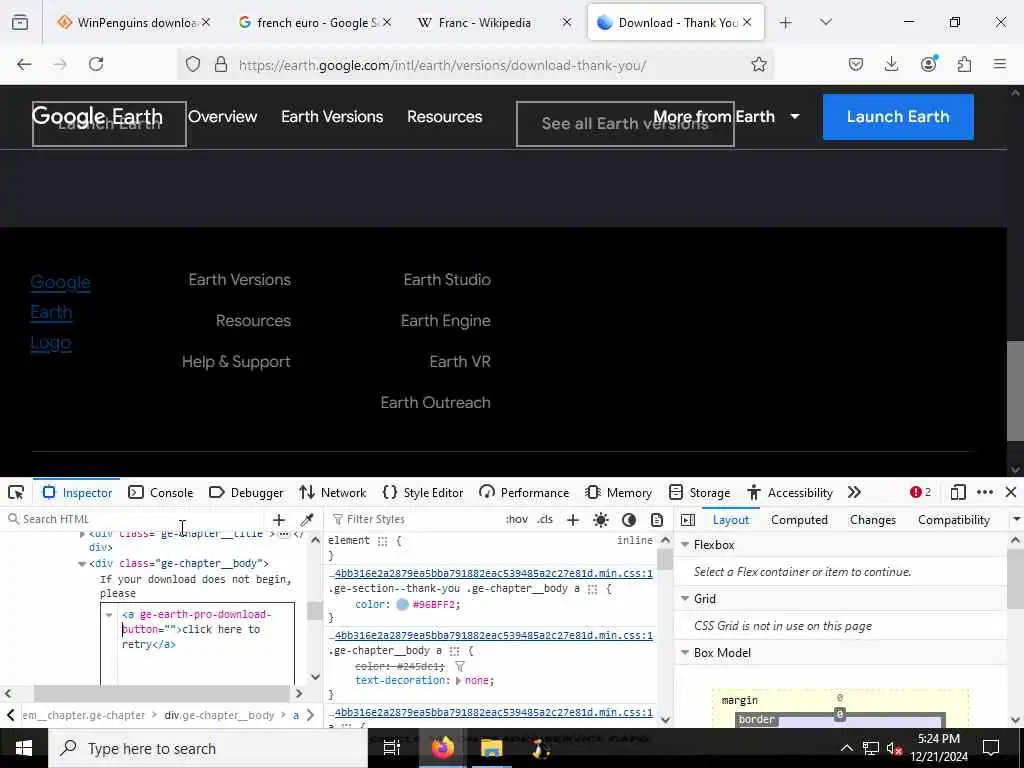Open the Changes side tab

tap(872, 520)
